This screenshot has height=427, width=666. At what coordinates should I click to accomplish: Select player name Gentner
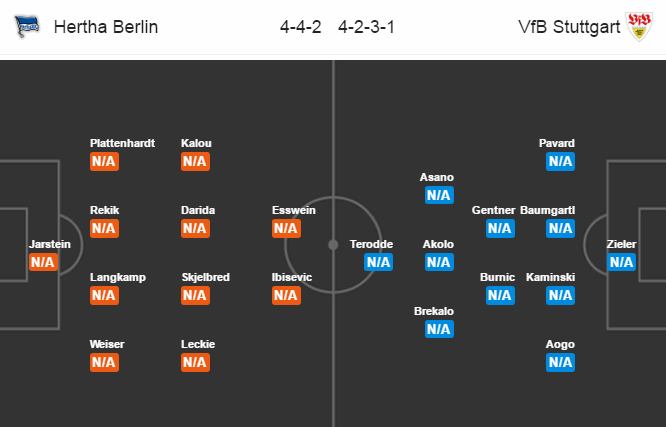tap(493, 210)
